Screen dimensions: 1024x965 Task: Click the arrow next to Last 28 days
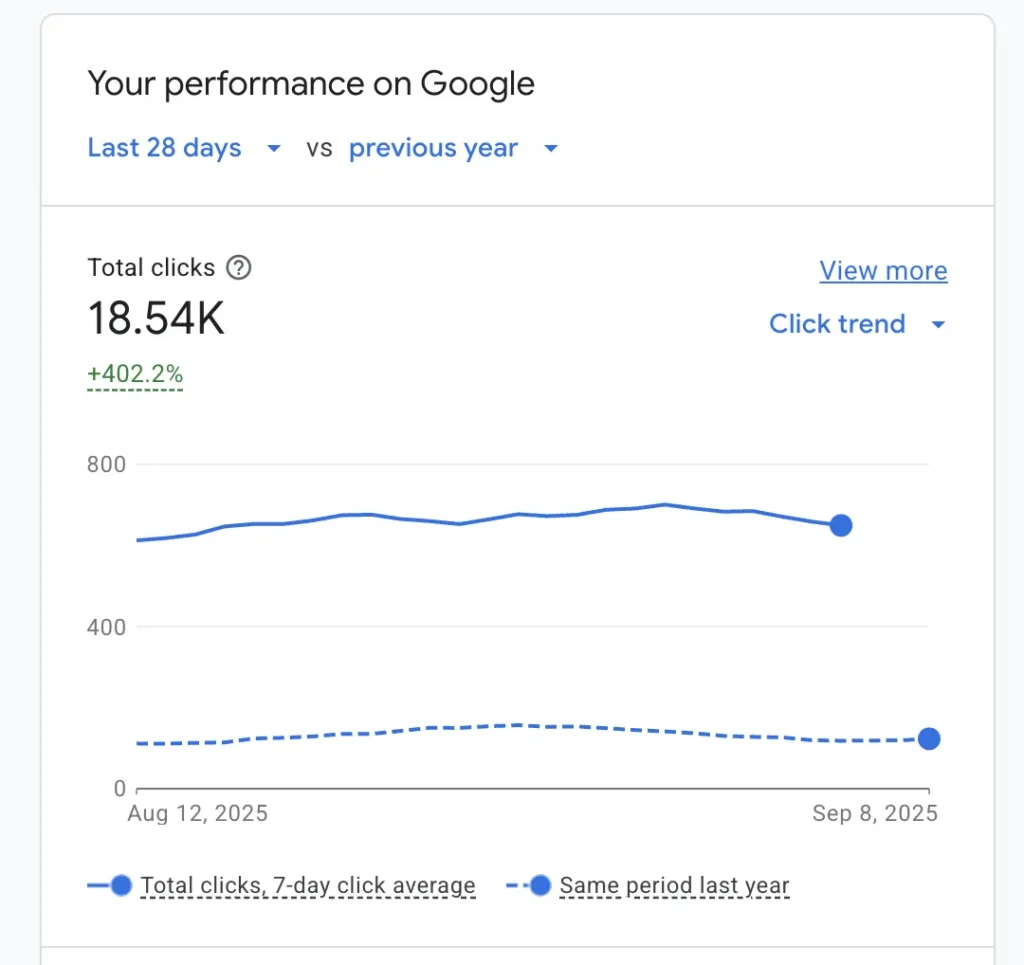[274, 149]
